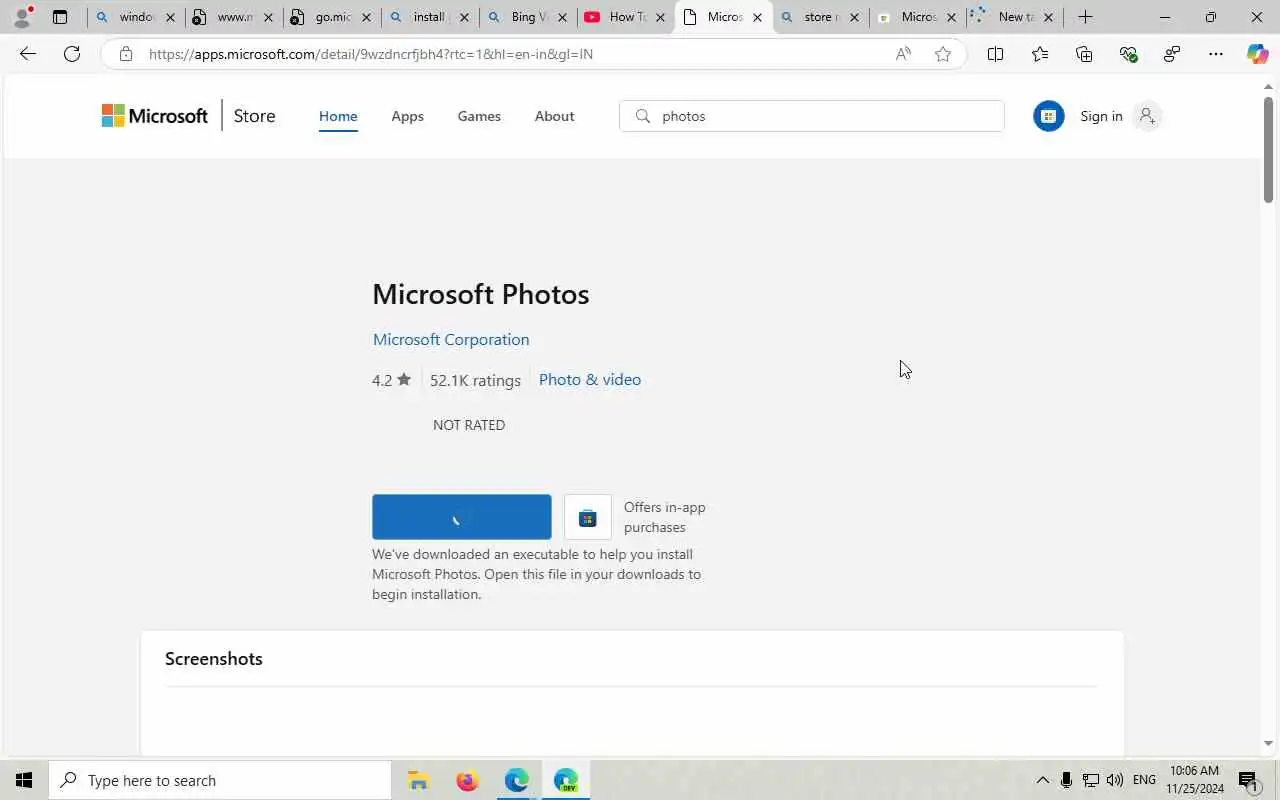
Task: Open tab actions menu icon
Action: point(60,17)
